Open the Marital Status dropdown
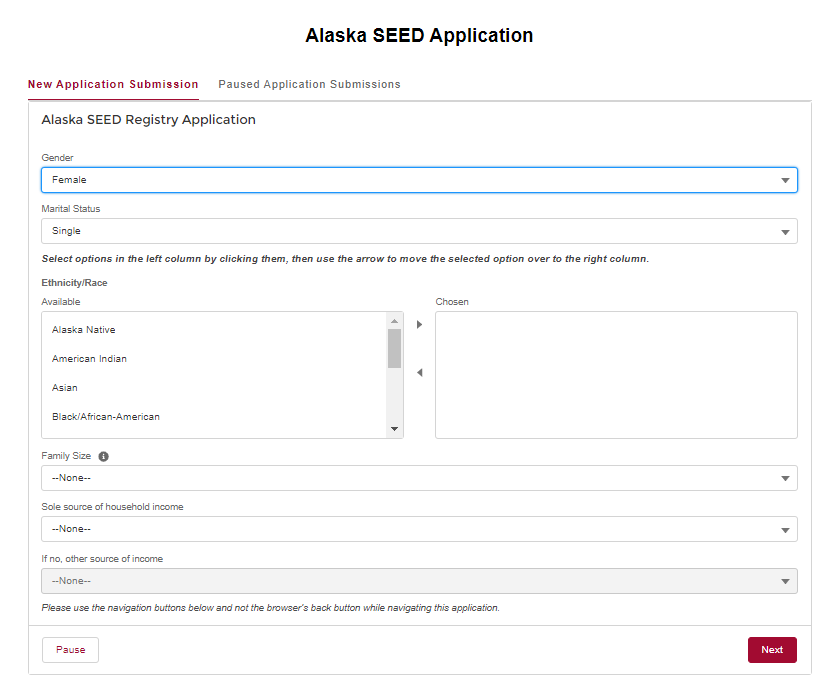Screen dimensions: 831x679 419,231
